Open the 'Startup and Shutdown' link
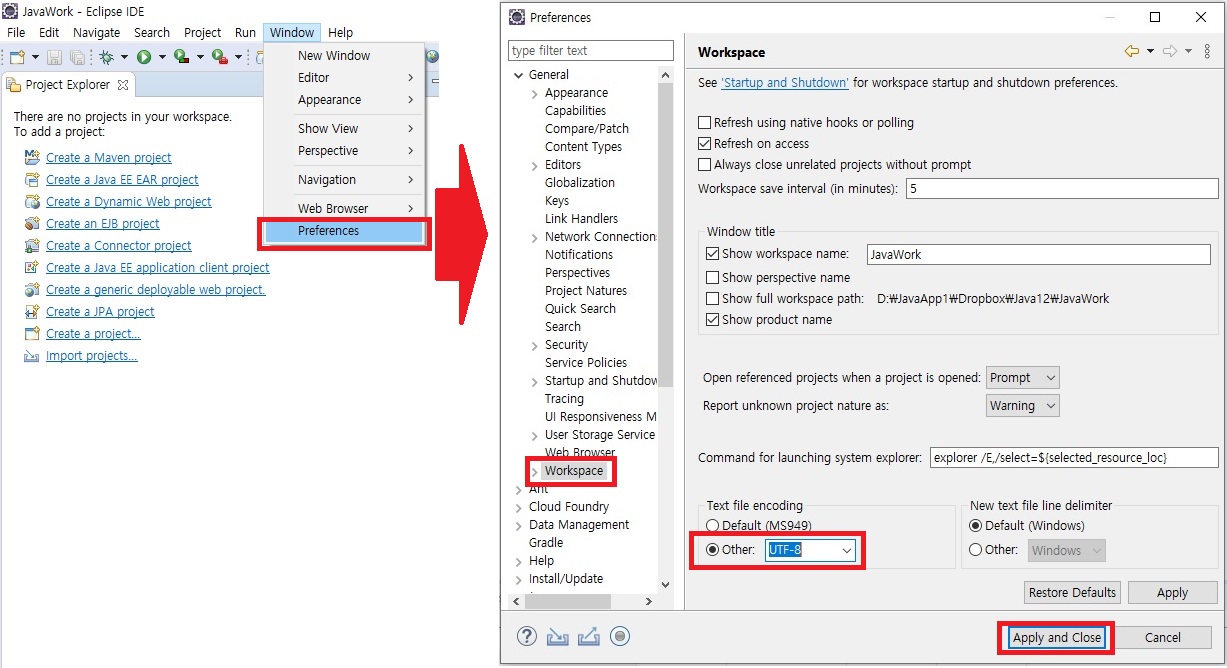This screenshot has width=1227, height=668. pyautogui.click(x=785, y=83)
